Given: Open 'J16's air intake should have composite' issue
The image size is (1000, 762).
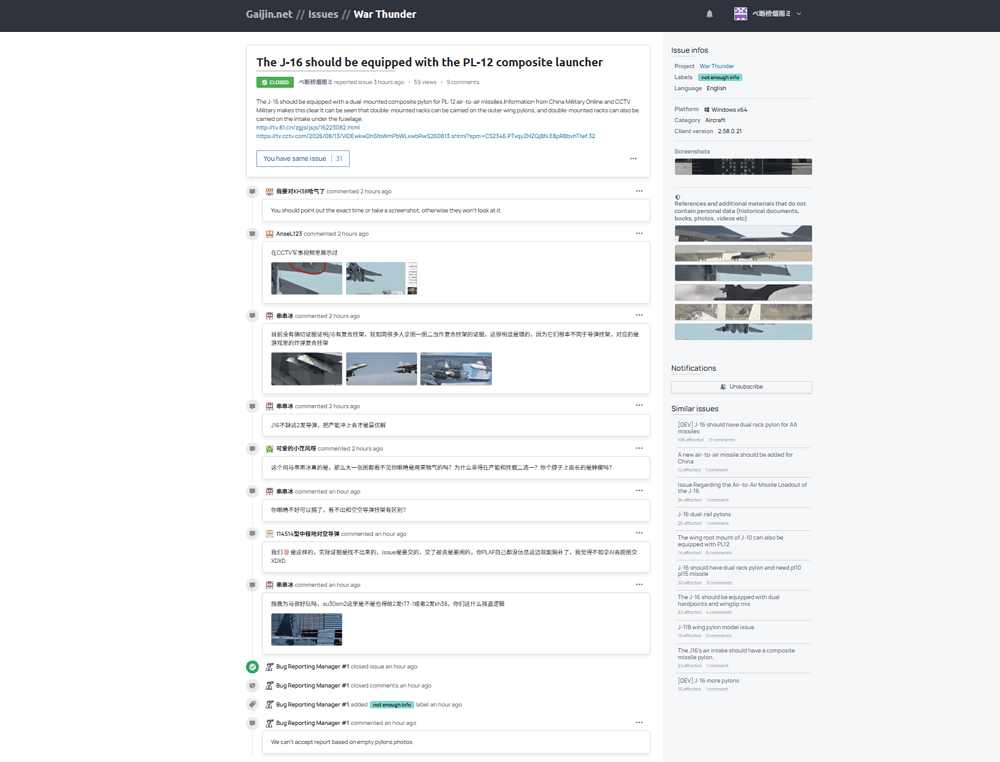Looking at the screenshot, I should pos(736,654).
